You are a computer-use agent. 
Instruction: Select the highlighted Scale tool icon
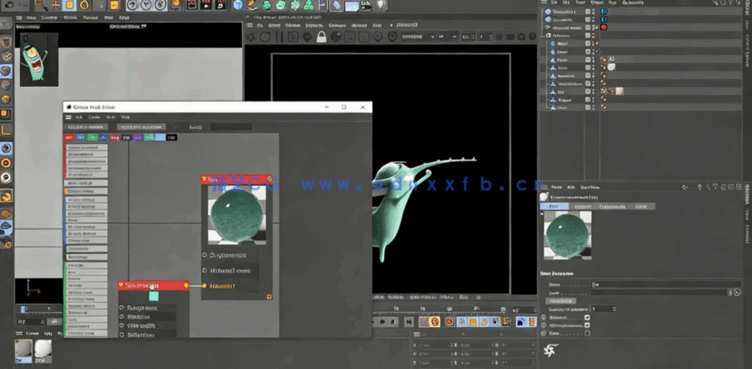point(70,5)
